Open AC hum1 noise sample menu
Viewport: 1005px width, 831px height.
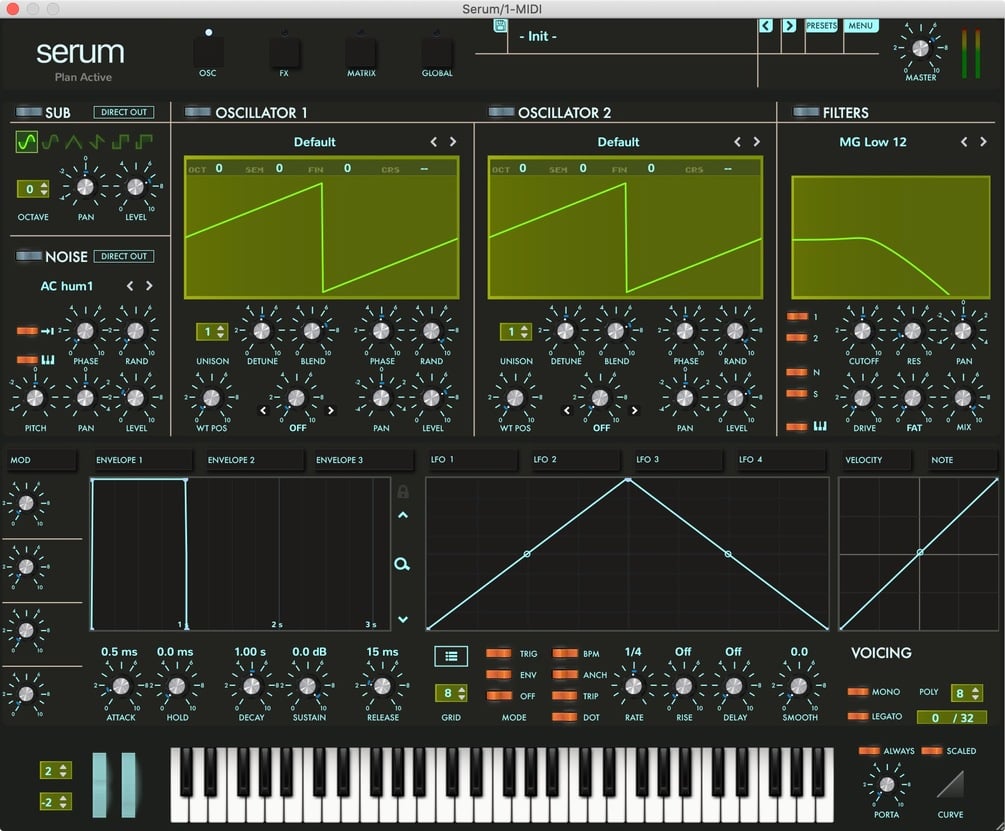coord(67,286)
